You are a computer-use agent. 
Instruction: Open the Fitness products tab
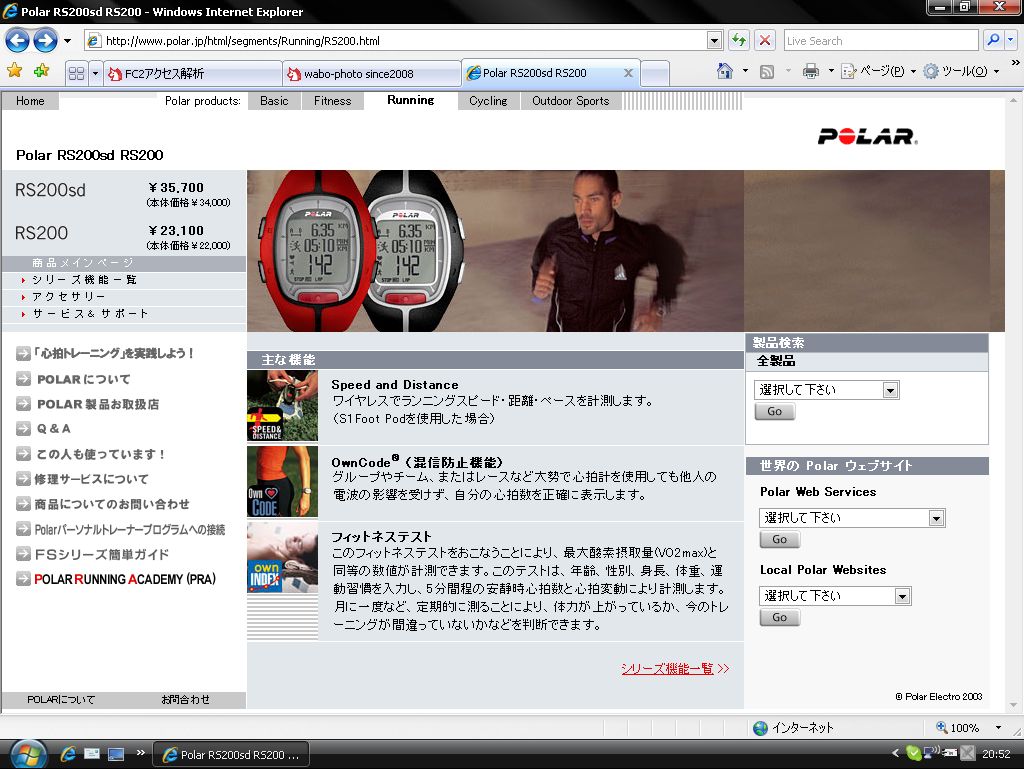click(332, 101)
